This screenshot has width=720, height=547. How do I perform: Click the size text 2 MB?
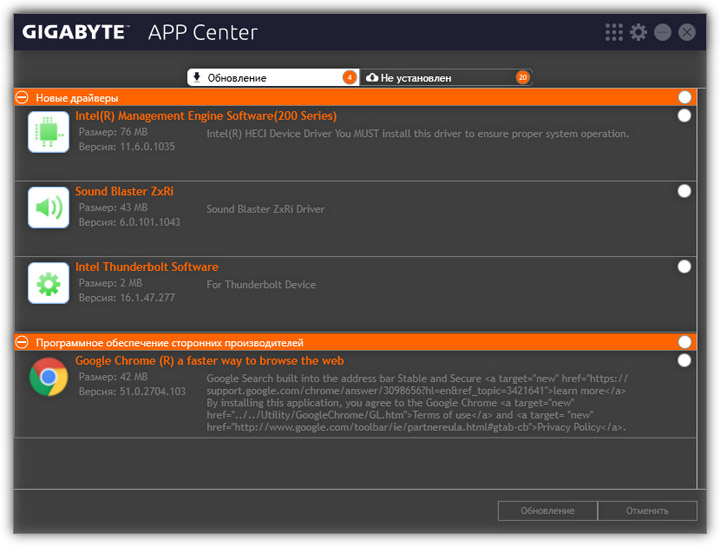[131, 283]
